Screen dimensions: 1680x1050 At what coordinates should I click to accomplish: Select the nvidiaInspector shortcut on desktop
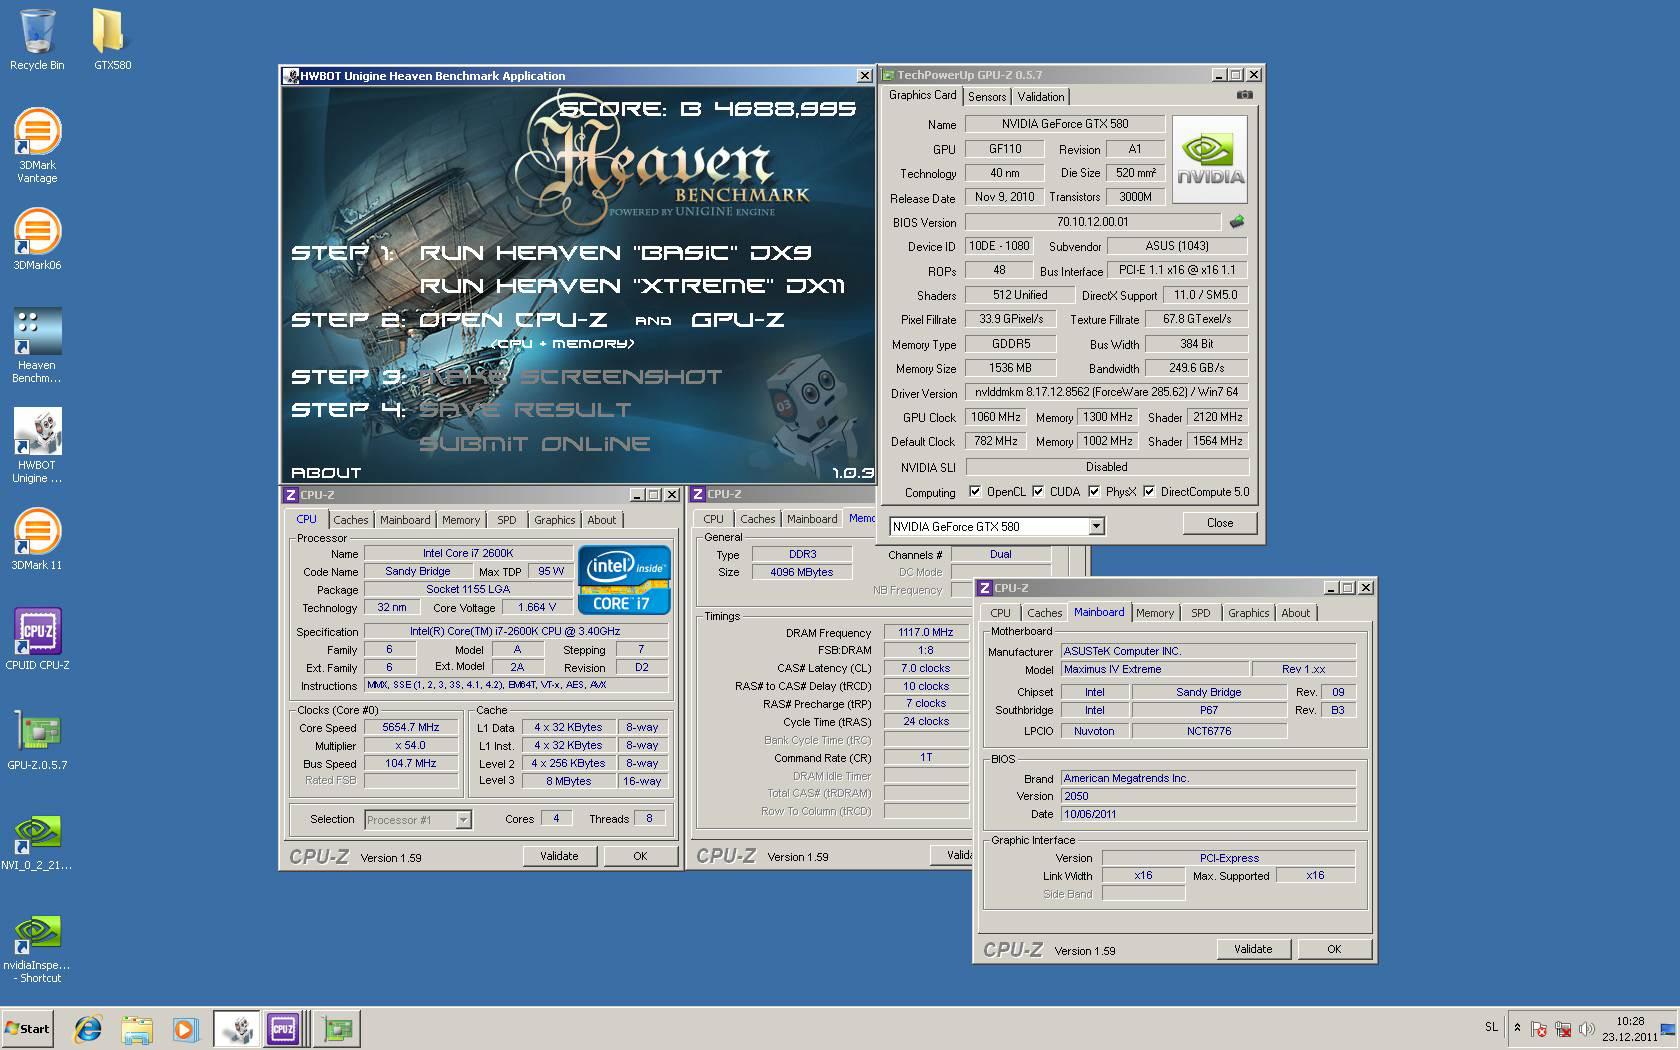pyautogui.click(x=37, y=949)
